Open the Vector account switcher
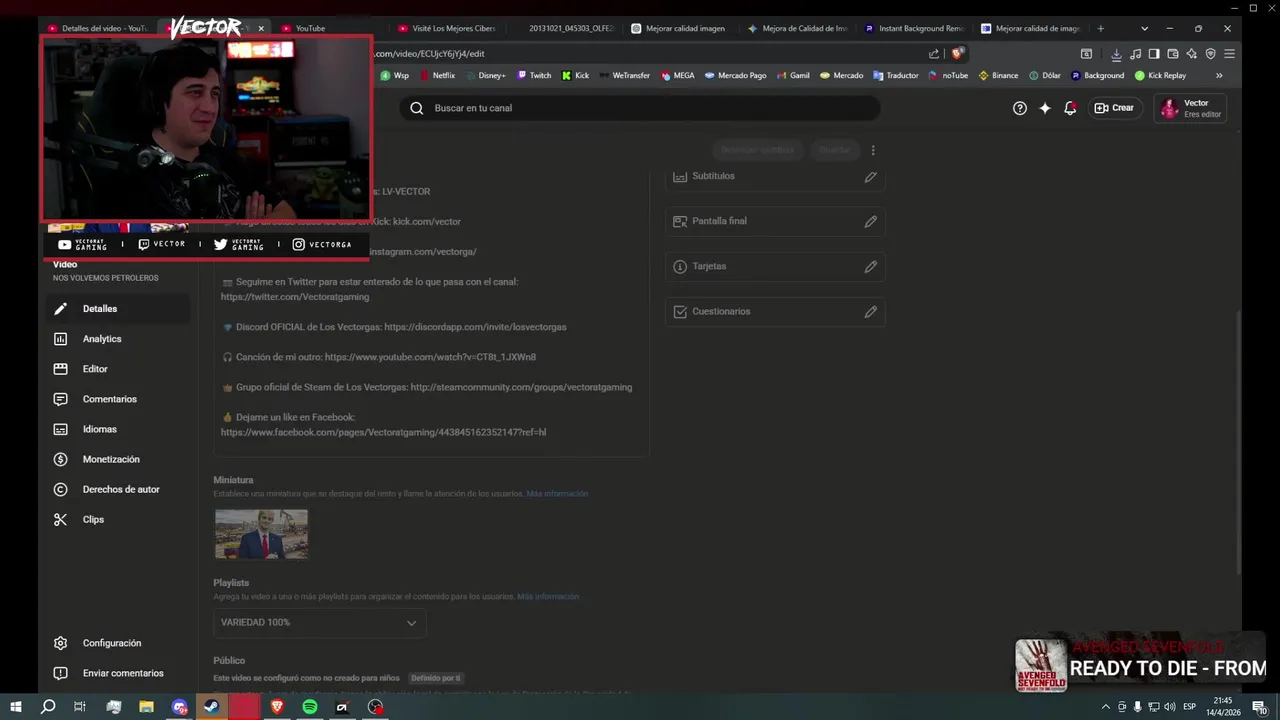Image resolution: width=1280 pixels, height=720 pixels. 1190,108
